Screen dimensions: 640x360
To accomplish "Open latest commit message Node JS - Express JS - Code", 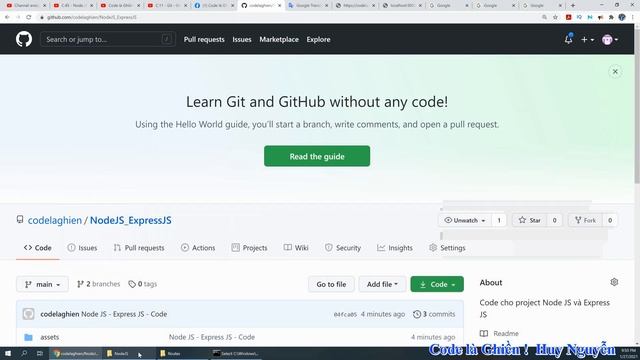I will (x=124, y=314).
